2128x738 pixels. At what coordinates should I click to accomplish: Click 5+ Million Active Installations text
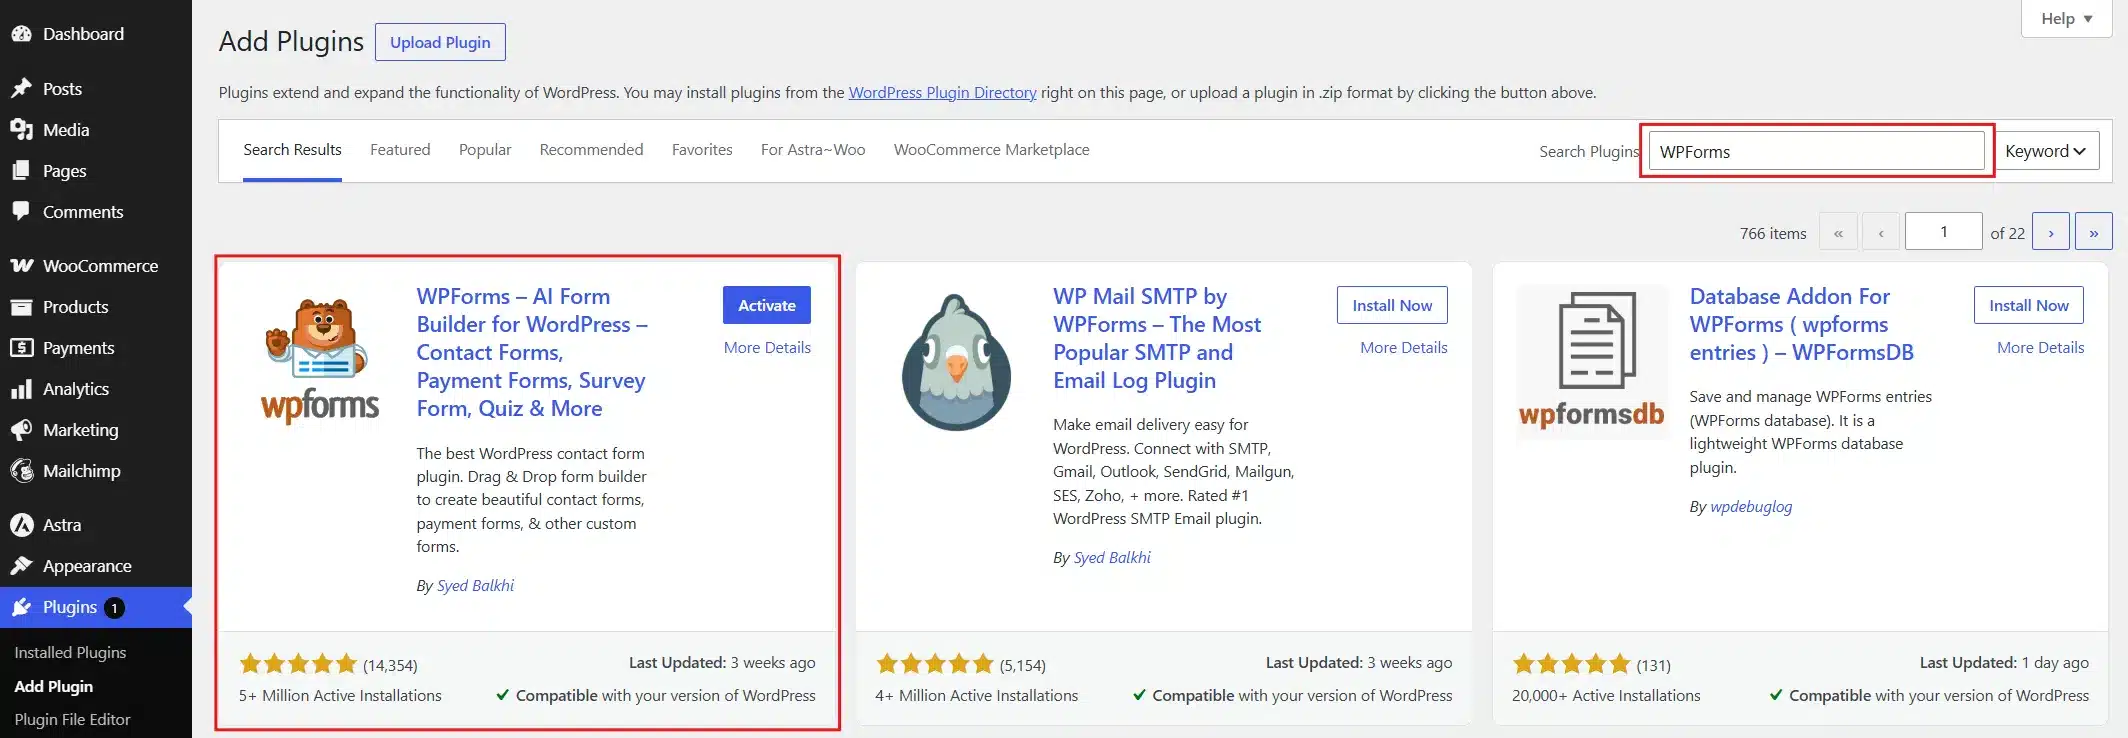point(340,695)
